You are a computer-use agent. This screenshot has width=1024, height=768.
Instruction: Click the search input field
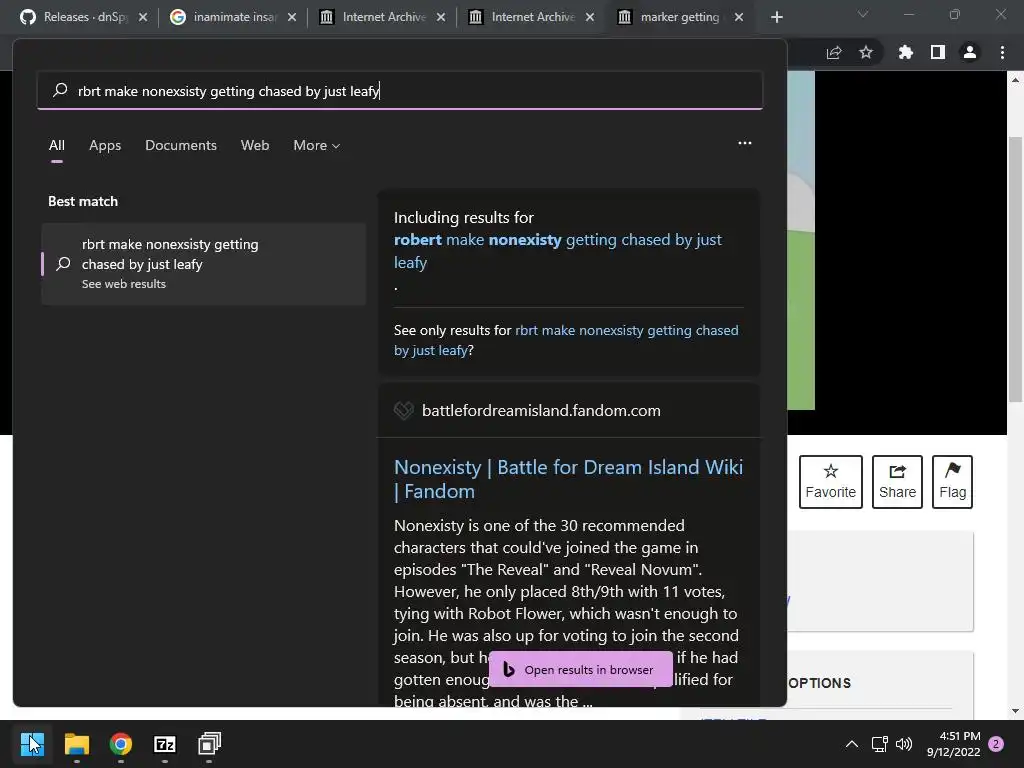point(400,91)
